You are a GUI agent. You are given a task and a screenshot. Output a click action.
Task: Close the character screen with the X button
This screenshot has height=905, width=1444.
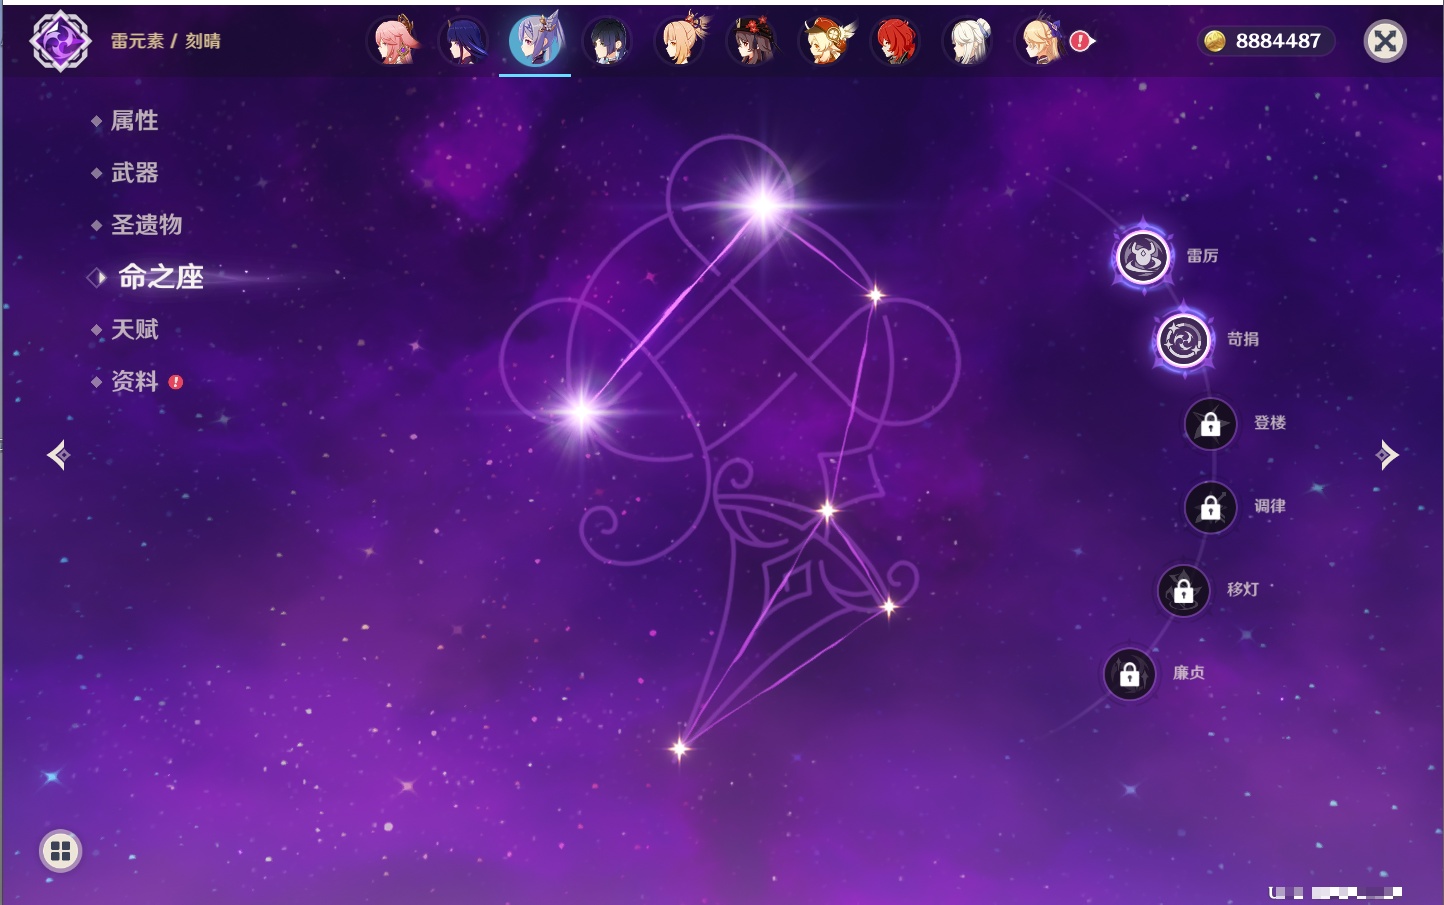[x=1385, y=41]
